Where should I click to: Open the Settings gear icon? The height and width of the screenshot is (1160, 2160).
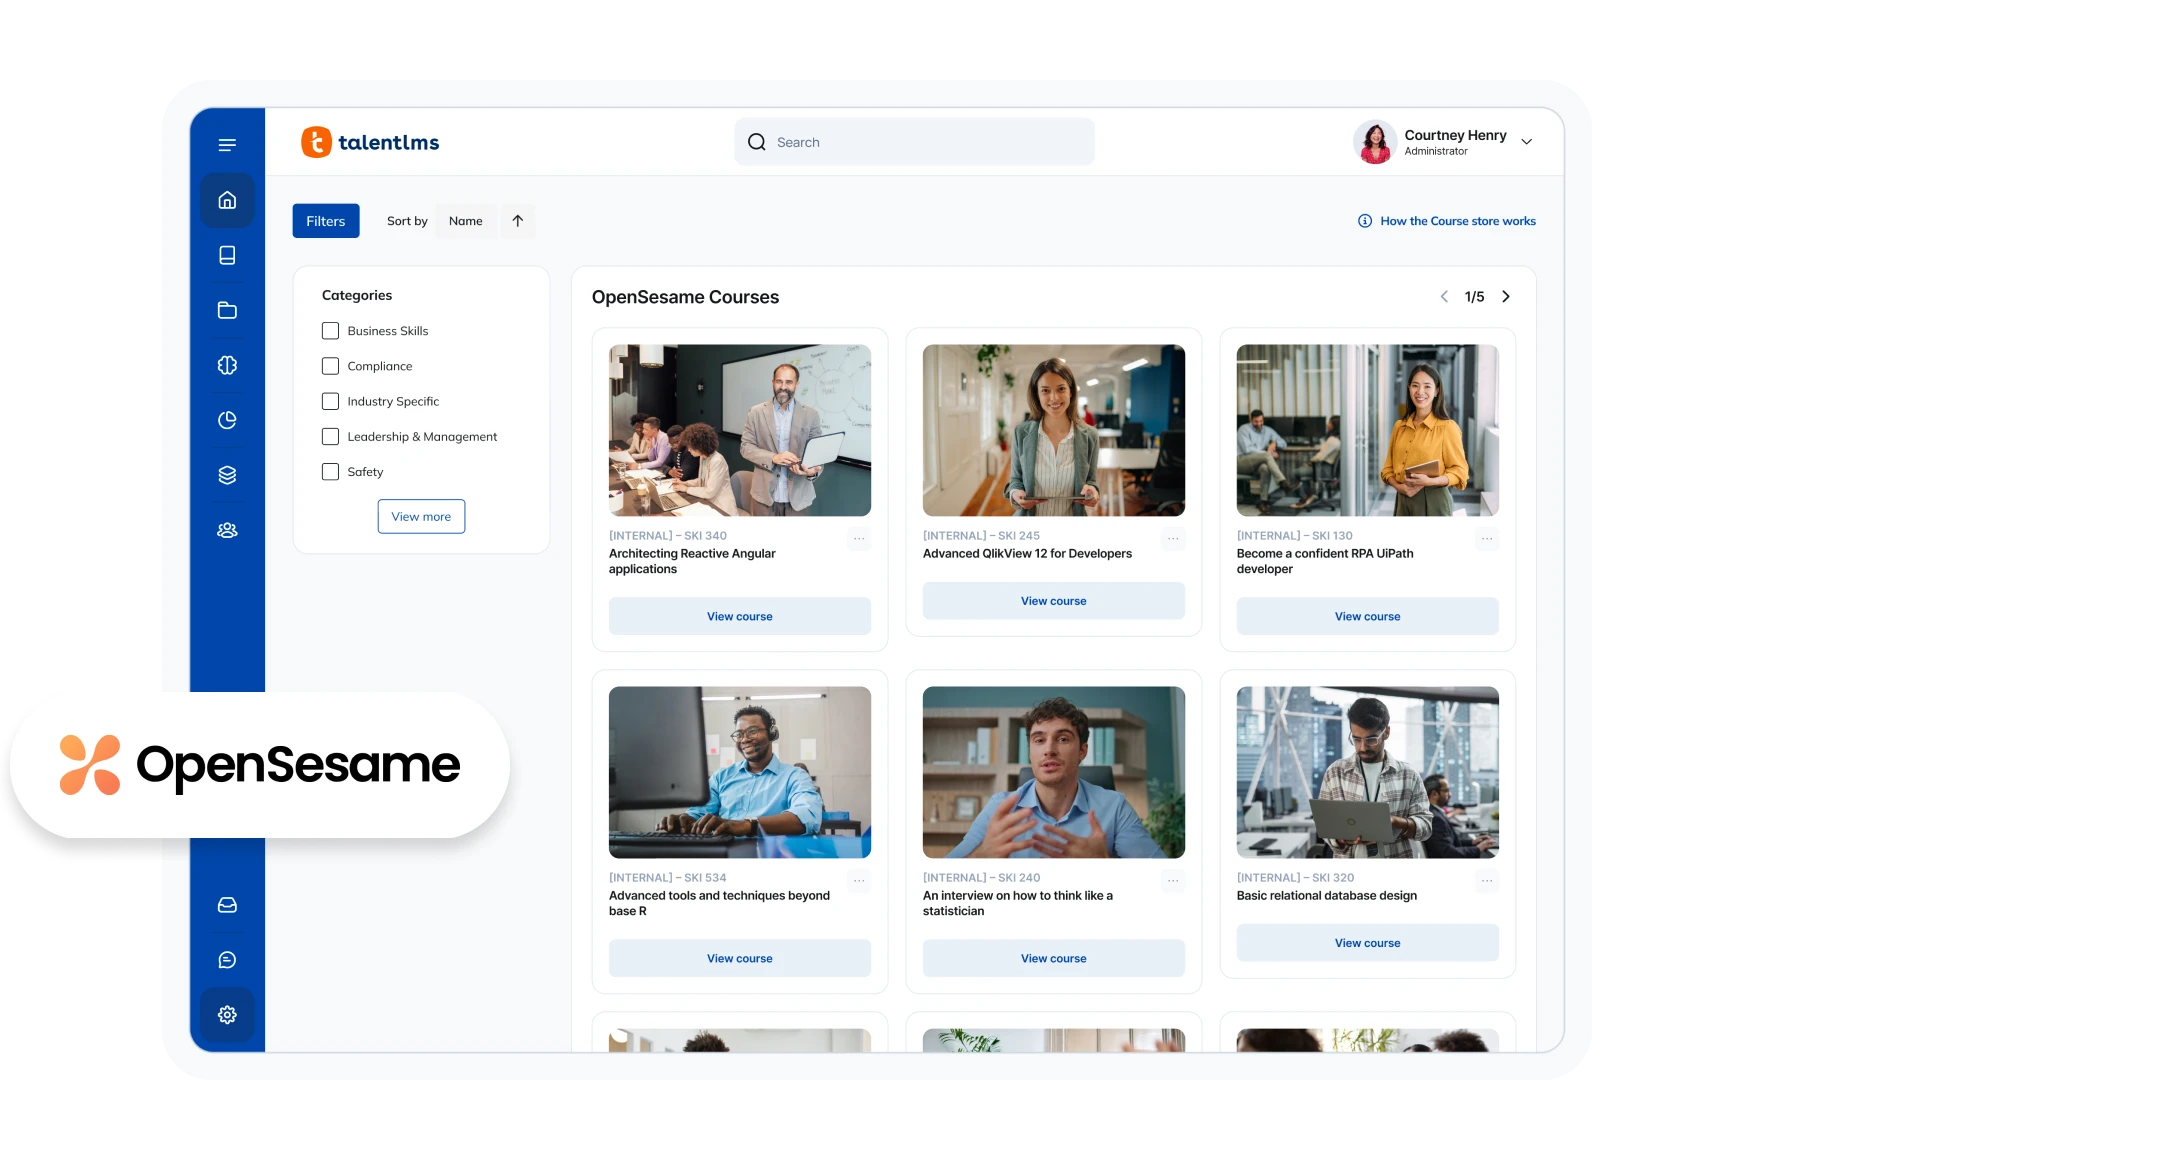(227, 1014)
